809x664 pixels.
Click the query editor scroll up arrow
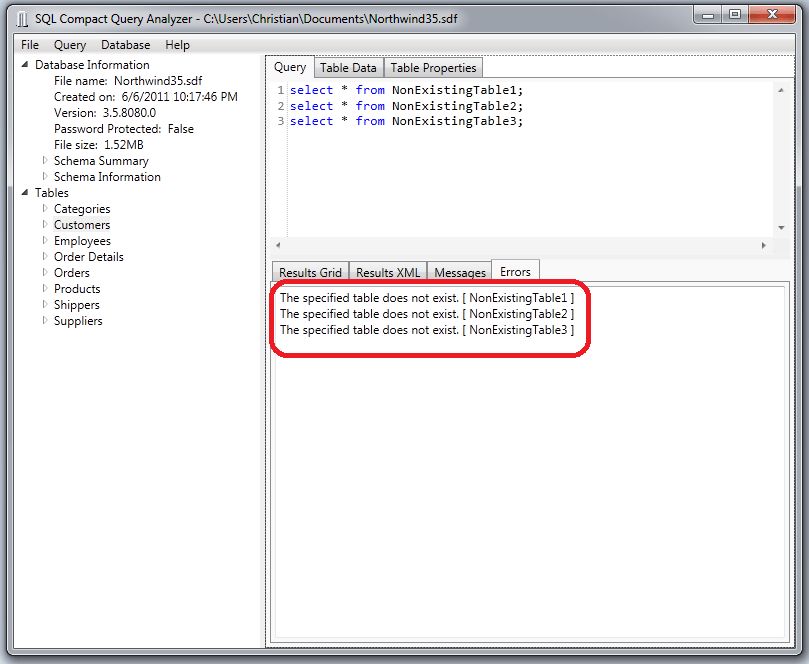coord(781,90)
